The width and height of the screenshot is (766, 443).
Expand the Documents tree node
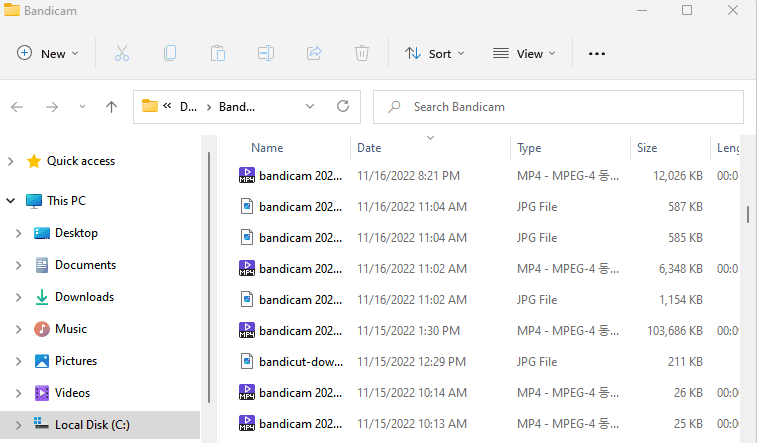point(19,265)
